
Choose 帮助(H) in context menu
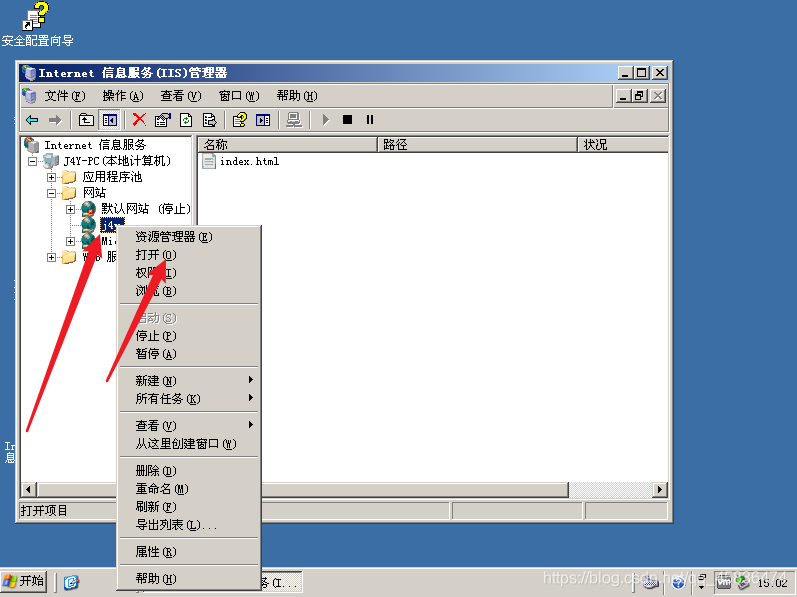coord(189,578)
